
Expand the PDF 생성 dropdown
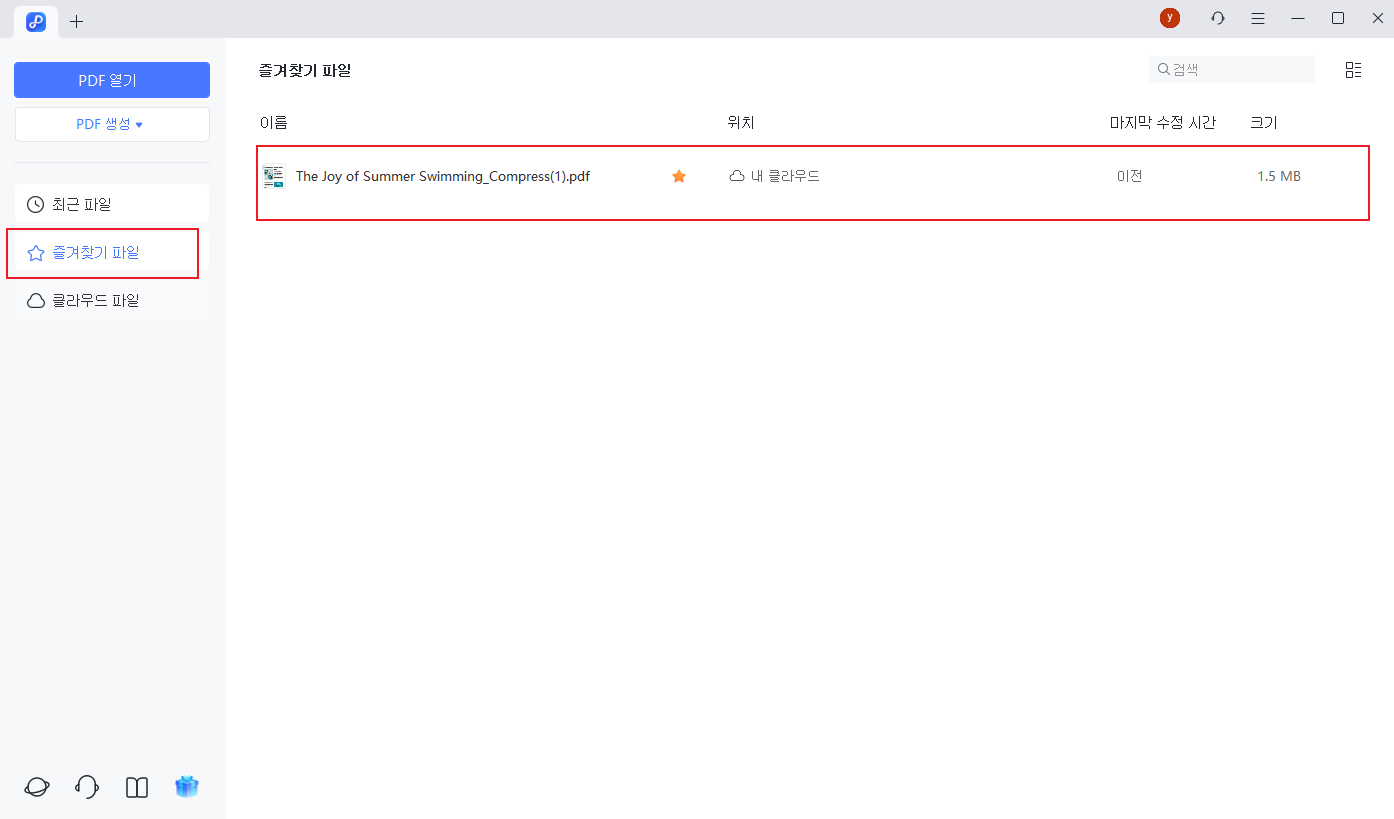112,123
